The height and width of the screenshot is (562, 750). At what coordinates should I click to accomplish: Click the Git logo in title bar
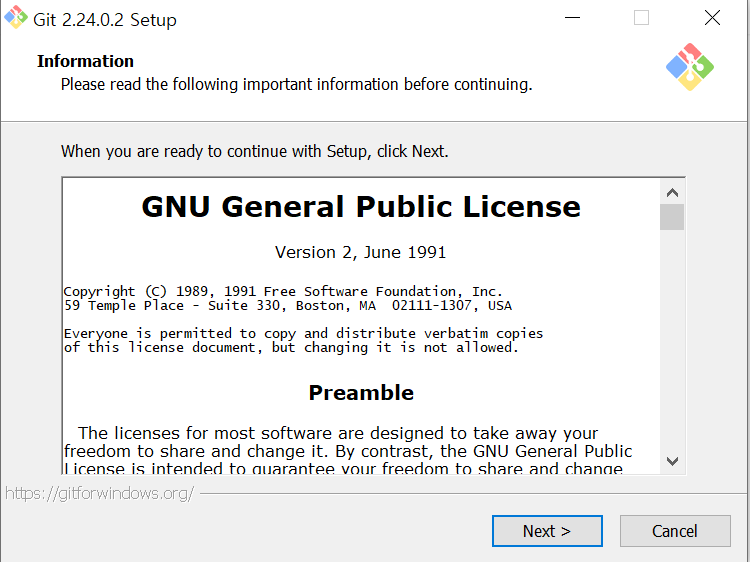tap(16, 17)
